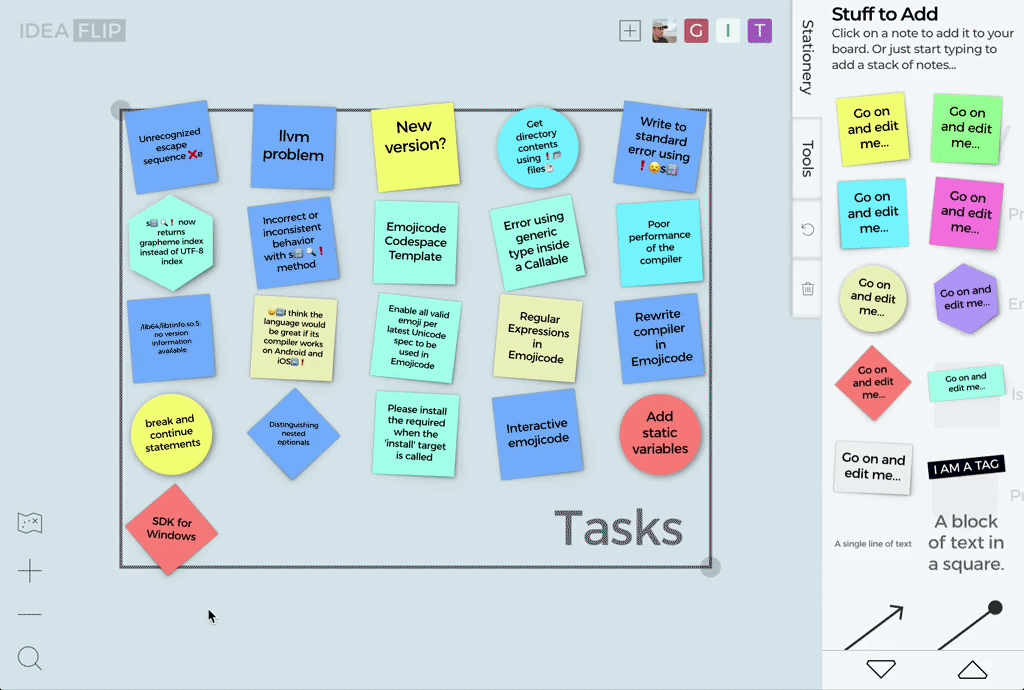Select 'break and continue statements' circle

[171, 434]
